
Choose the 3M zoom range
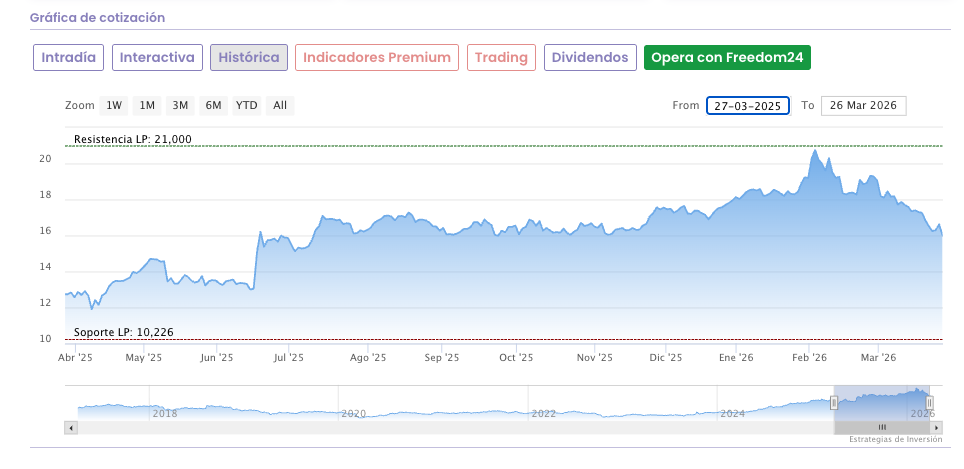pos(180,106)
